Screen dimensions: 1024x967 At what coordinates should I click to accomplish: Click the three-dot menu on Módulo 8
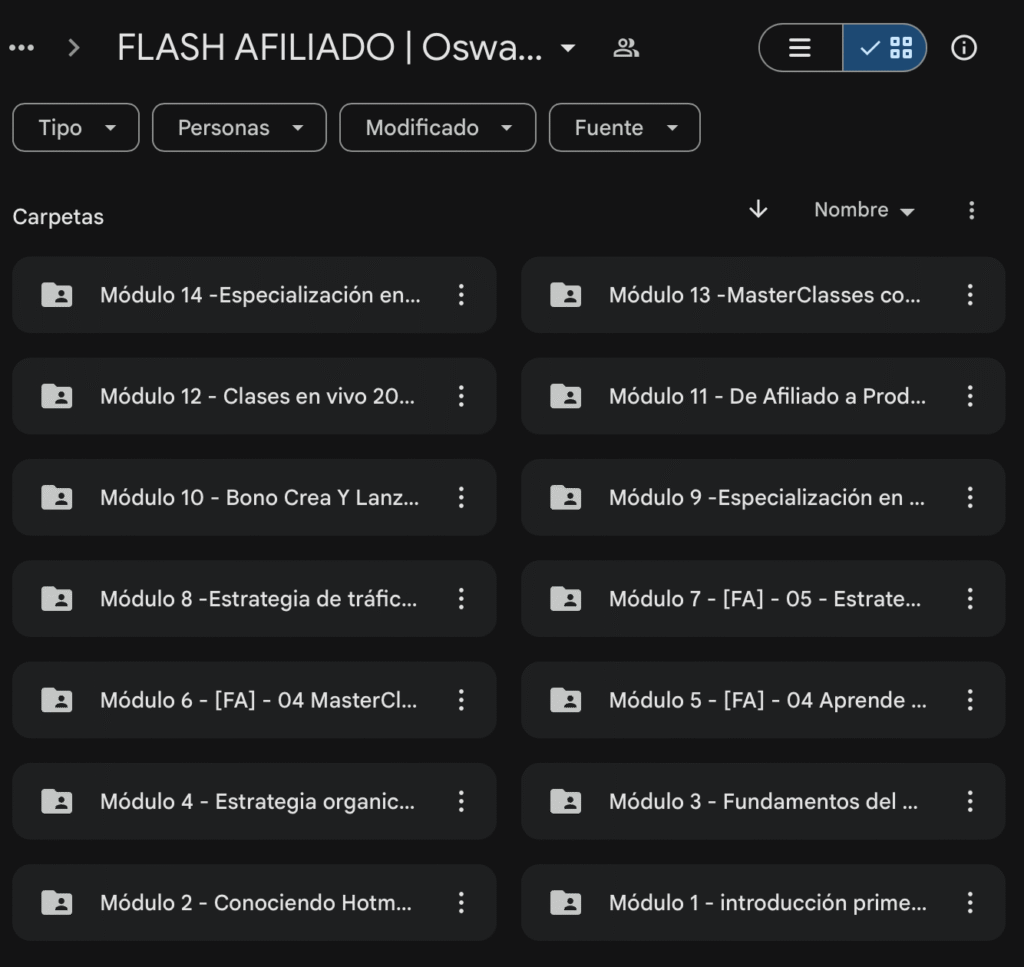(x=461, y=599)
